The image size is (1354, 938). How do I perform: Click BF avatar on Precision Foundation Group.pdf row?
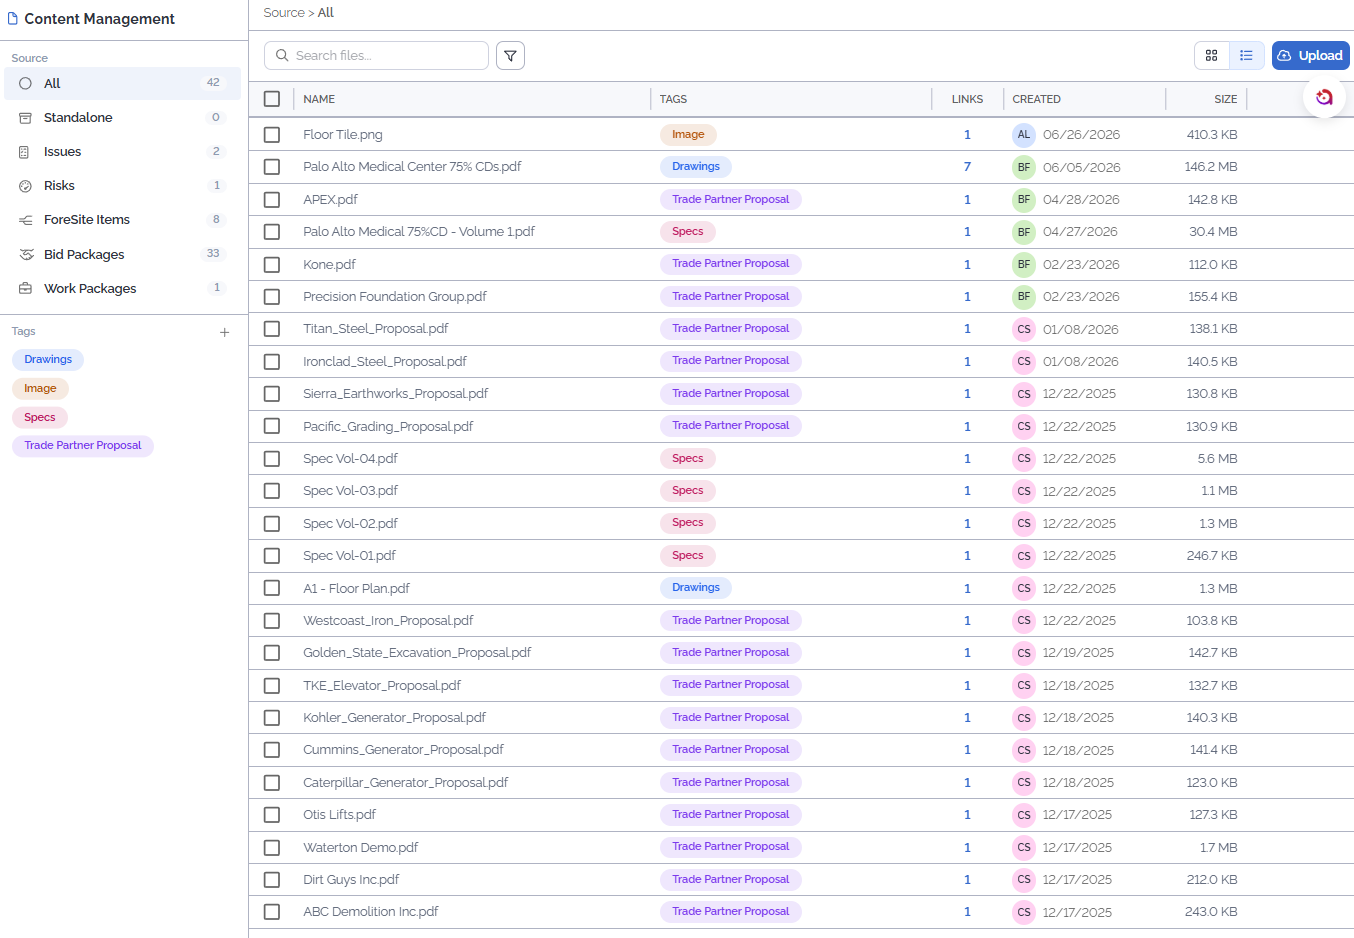[1023, 297]
